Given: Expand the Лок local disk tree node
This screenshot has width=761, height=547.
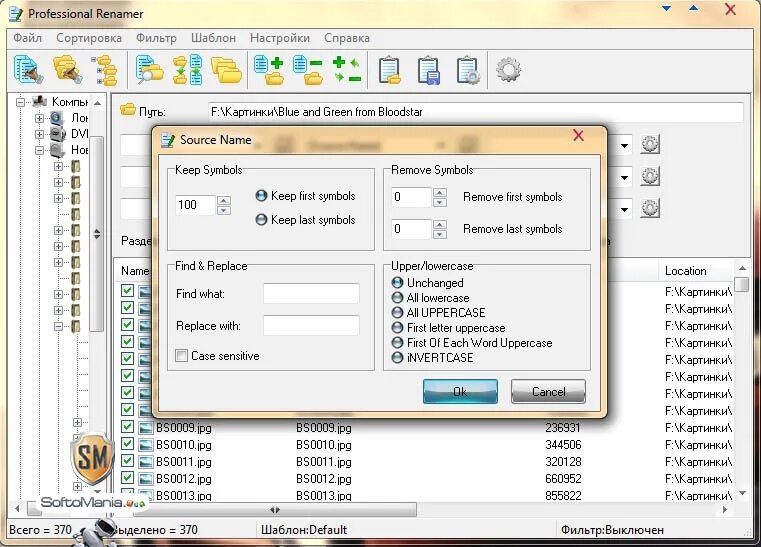Looking at the screenshot, I should tap(39, 118).
